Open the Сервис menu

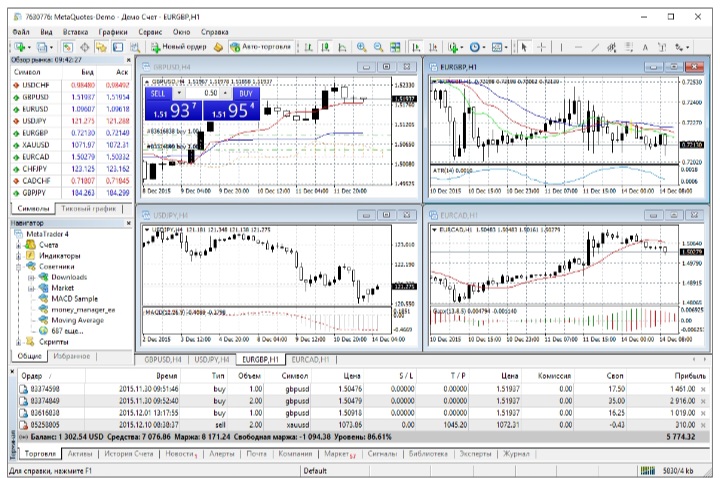click(150, 32)
